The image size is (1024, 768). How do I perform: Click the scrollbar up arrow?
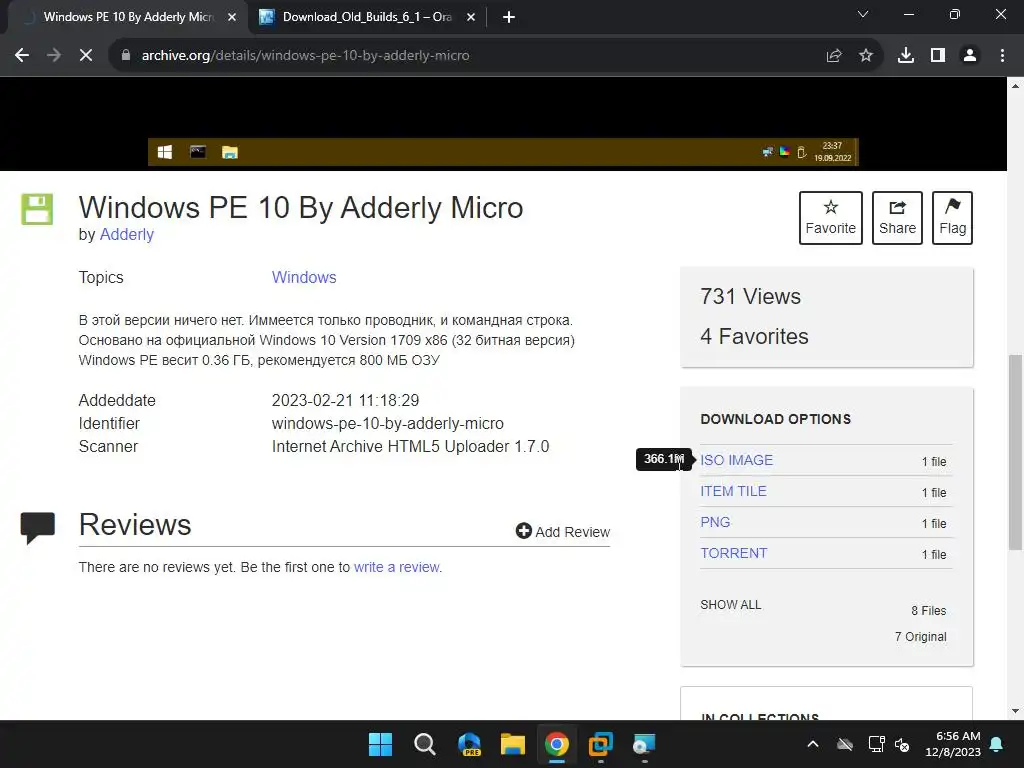pyautogui.click(x=1016, y=86)
